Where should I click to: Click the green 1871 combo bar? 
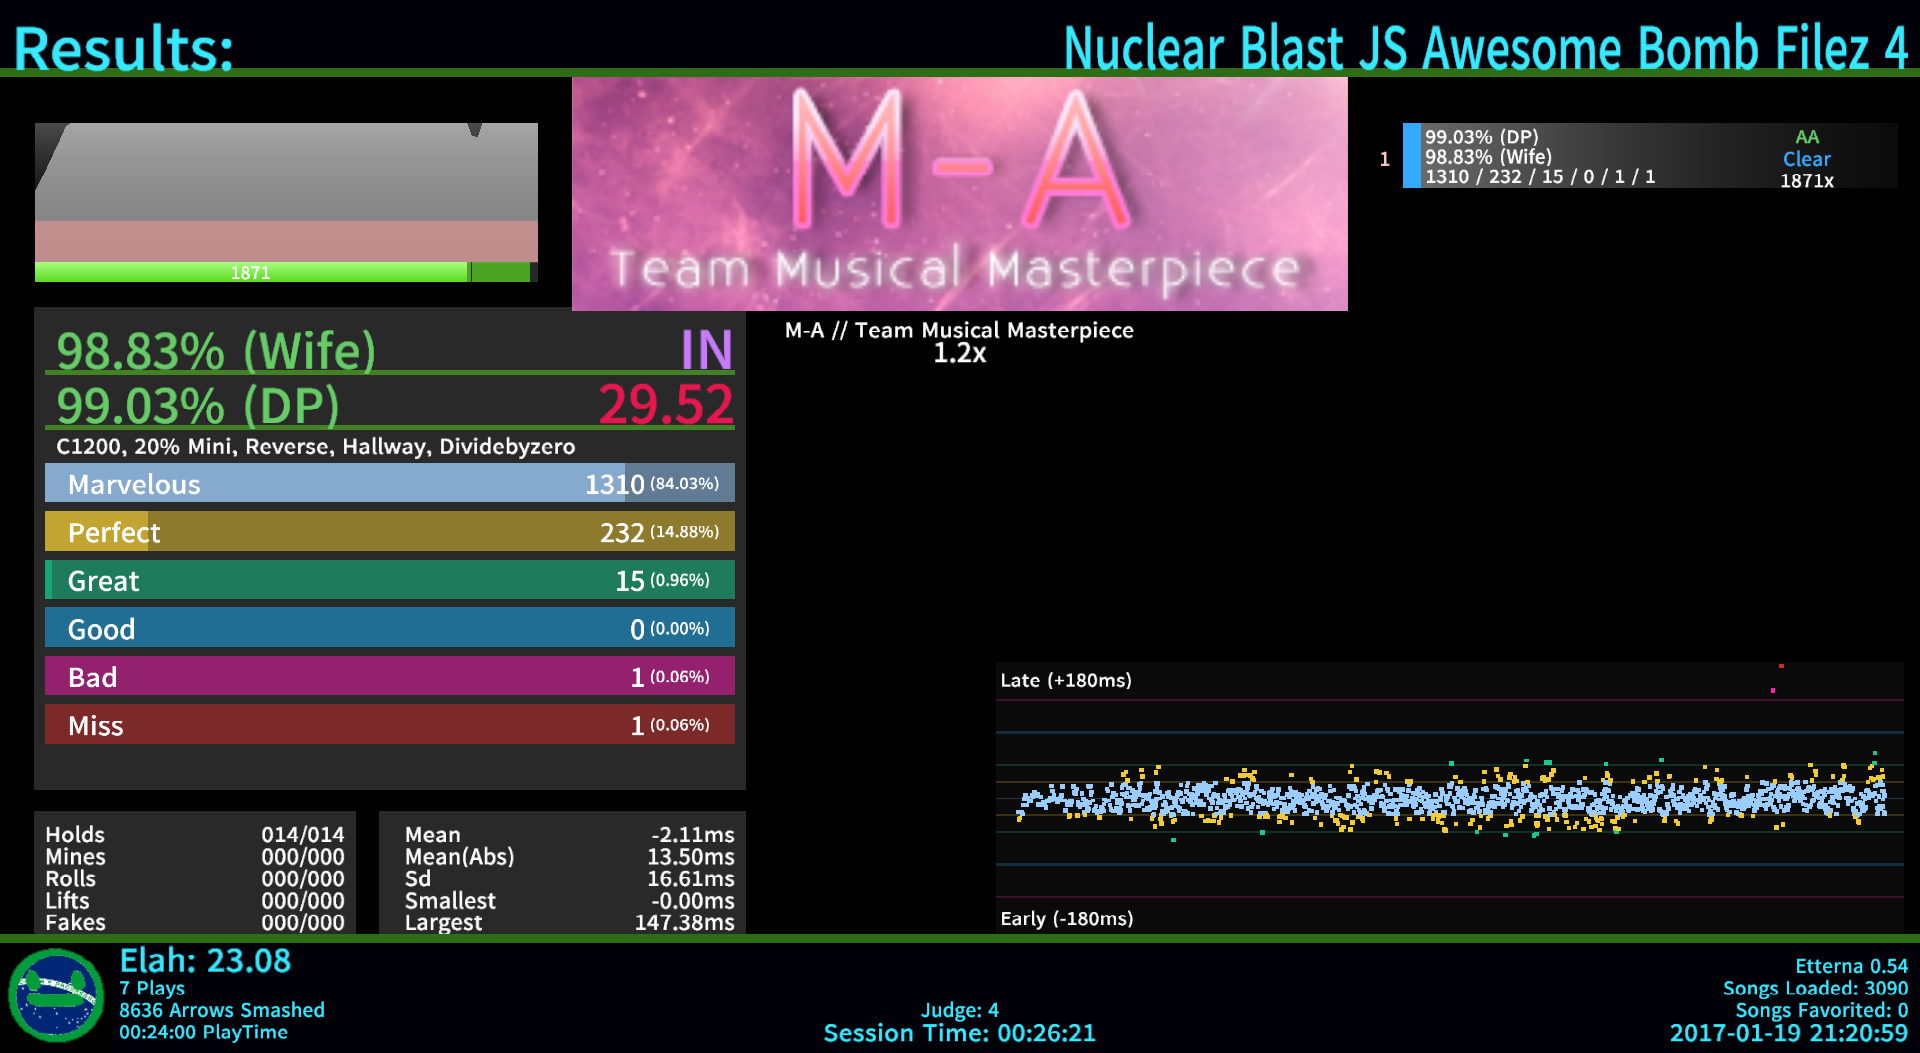[284, 272]
